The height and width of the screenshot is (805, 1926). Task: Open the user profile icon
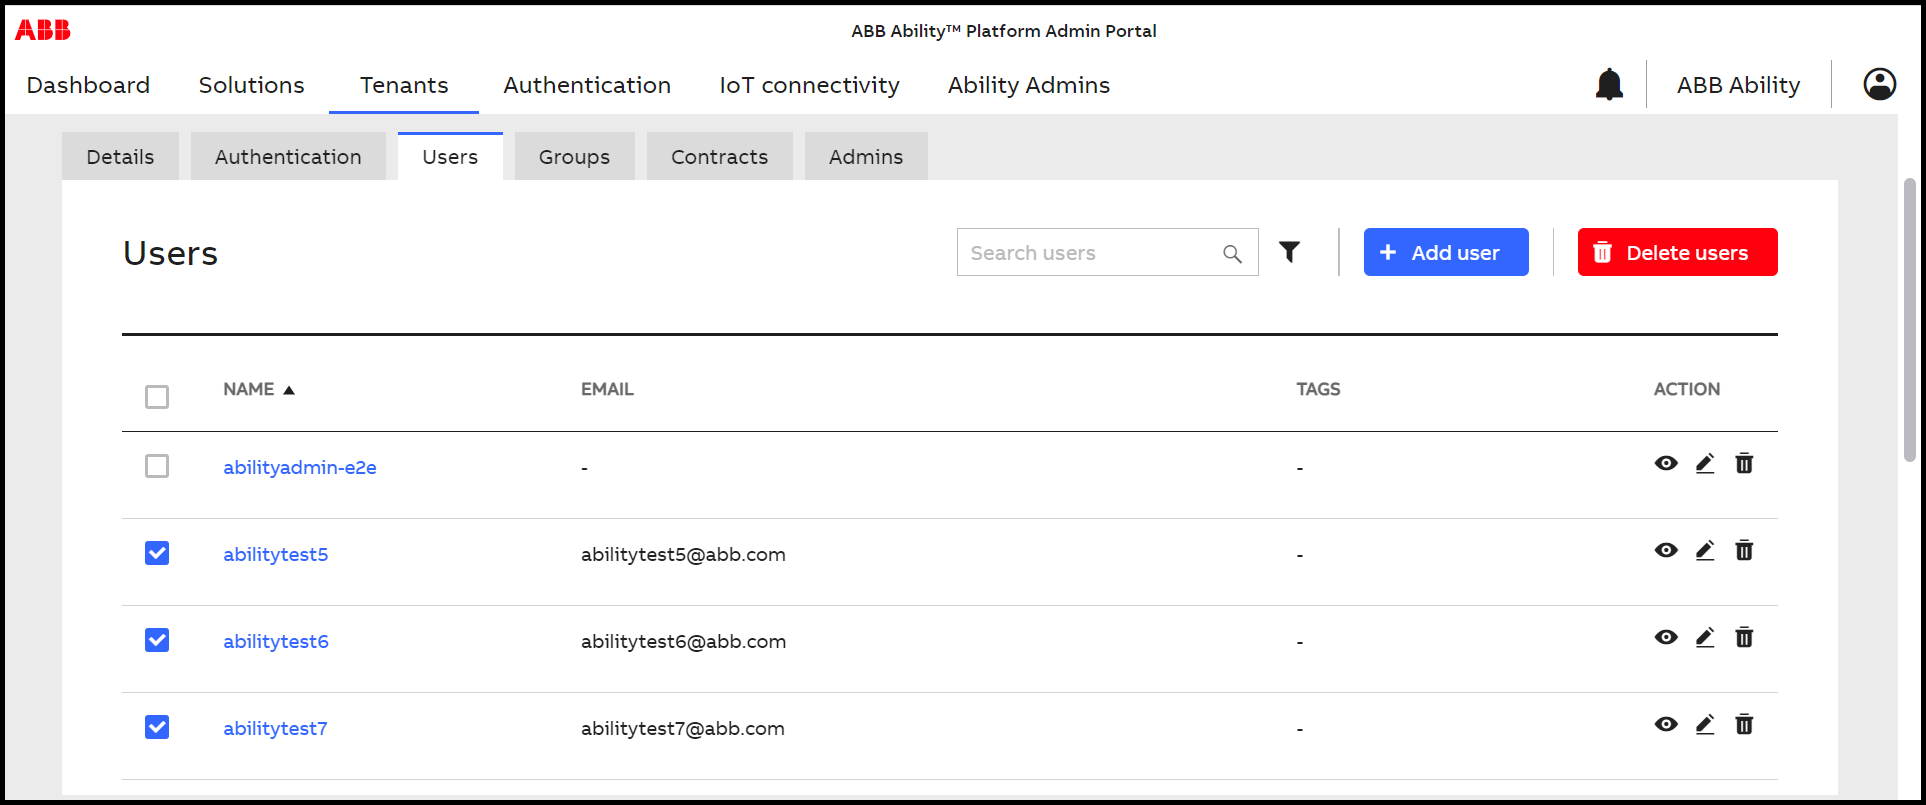(1880, 84)
